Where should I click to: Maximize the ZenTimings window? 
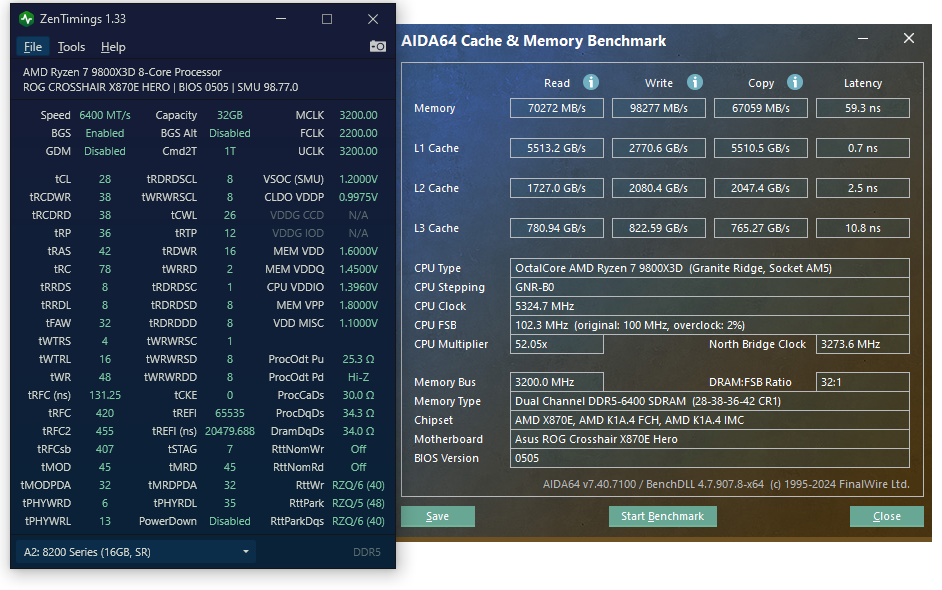point(327,19)
